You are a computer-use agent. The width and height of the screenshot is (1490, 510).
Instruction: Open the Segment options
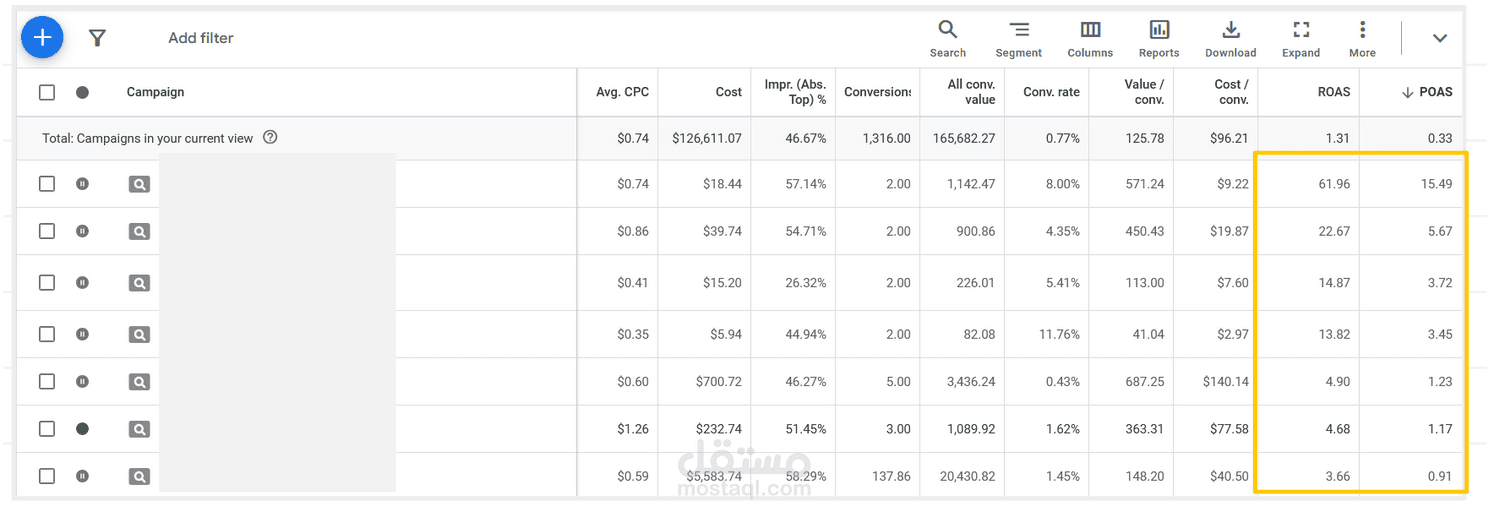tap(1018, 39)
